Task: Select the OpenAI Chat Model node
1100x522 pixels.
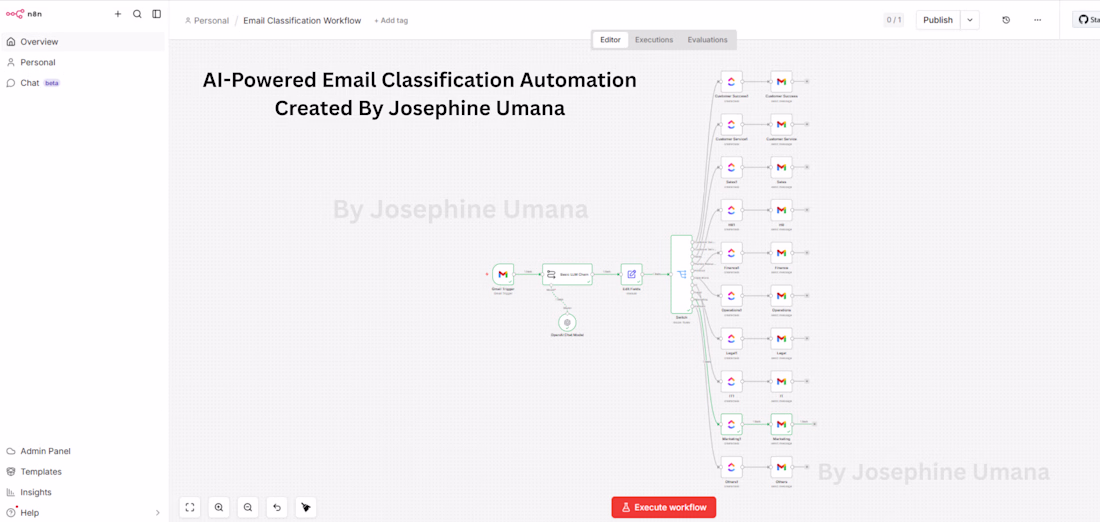Action: pyautogui.click(x=568, y=323)
